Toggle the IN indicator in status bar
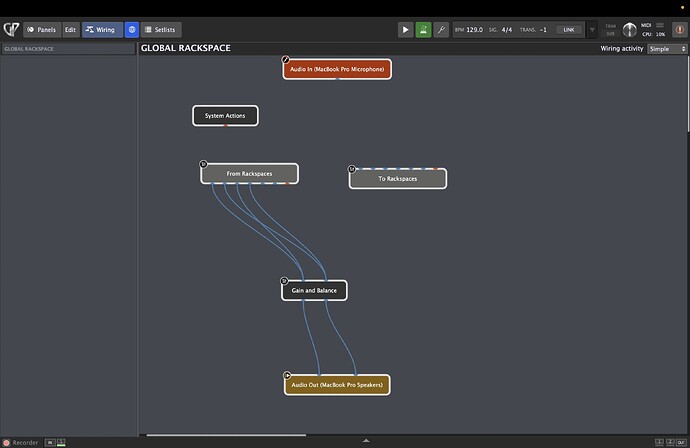This screenshot has width=690, height=448. click(x=50, y=443)
